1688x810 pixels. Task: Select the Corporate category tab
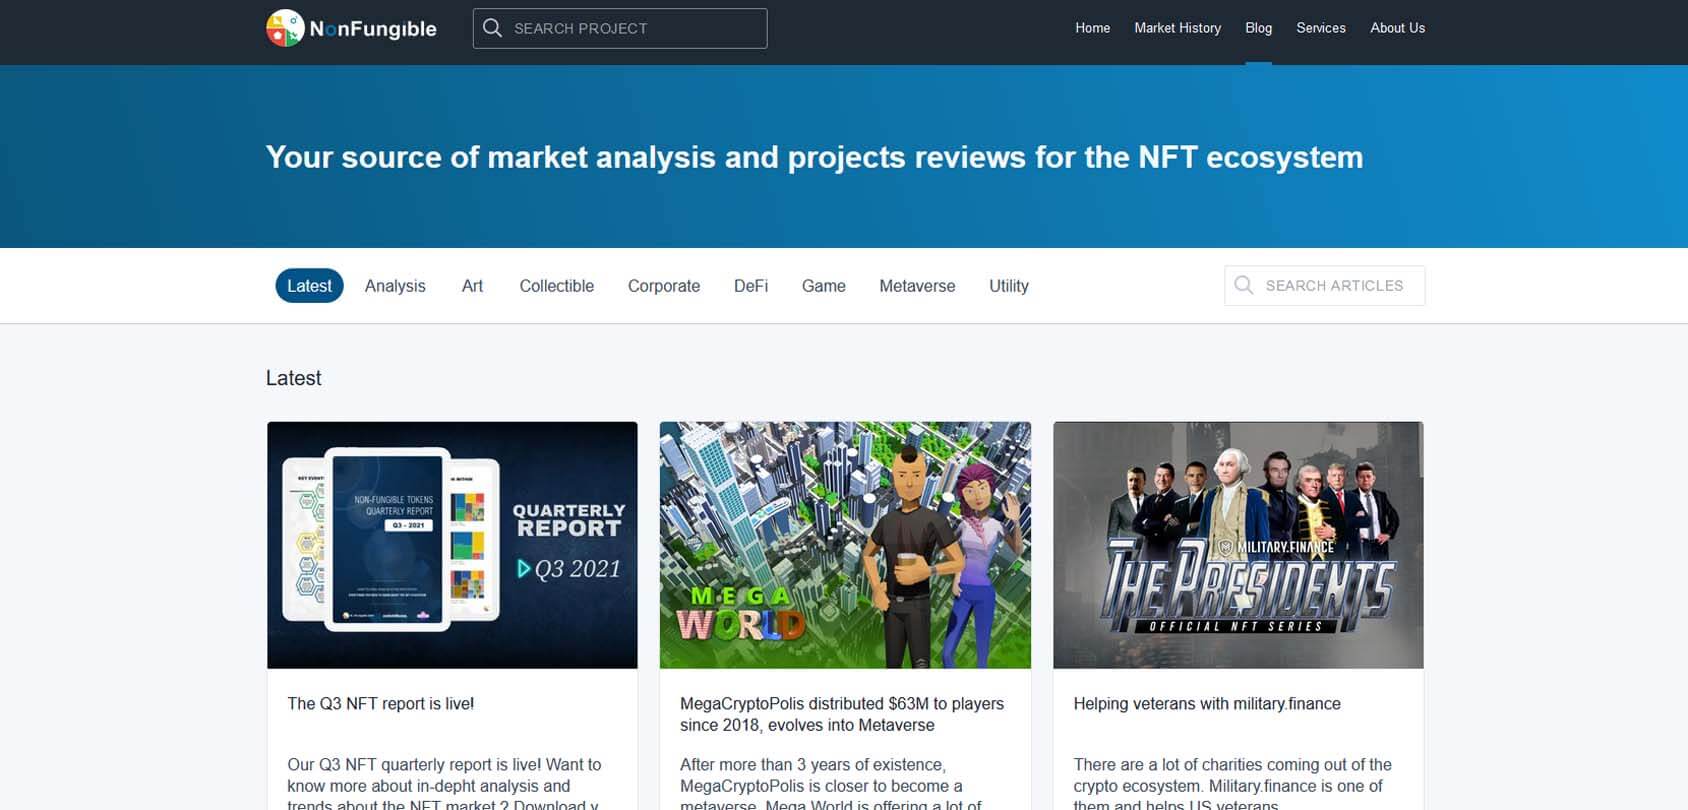(x=664, y=286)
